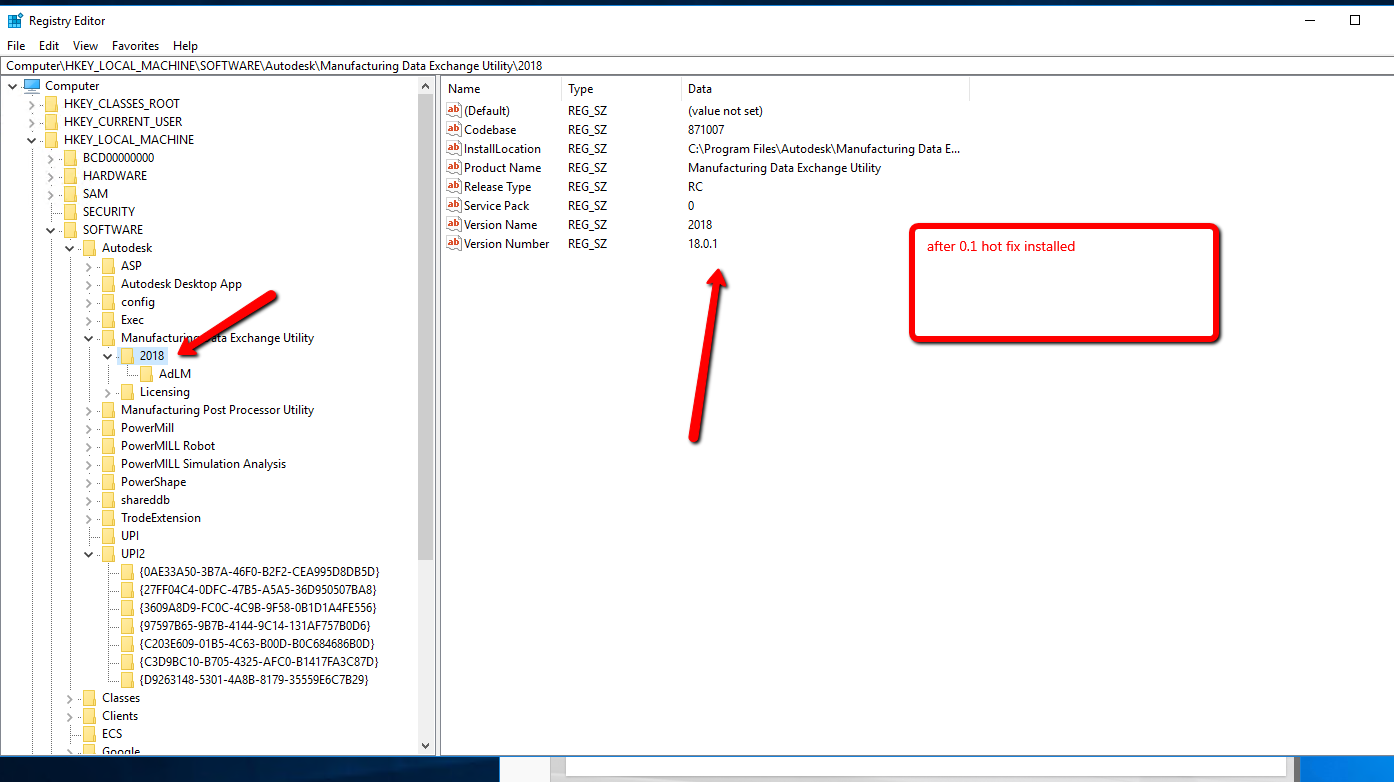Screen dimensions: 1394x782
Task: Select the Codebase string value icon
Action: [x=453, y=129]
